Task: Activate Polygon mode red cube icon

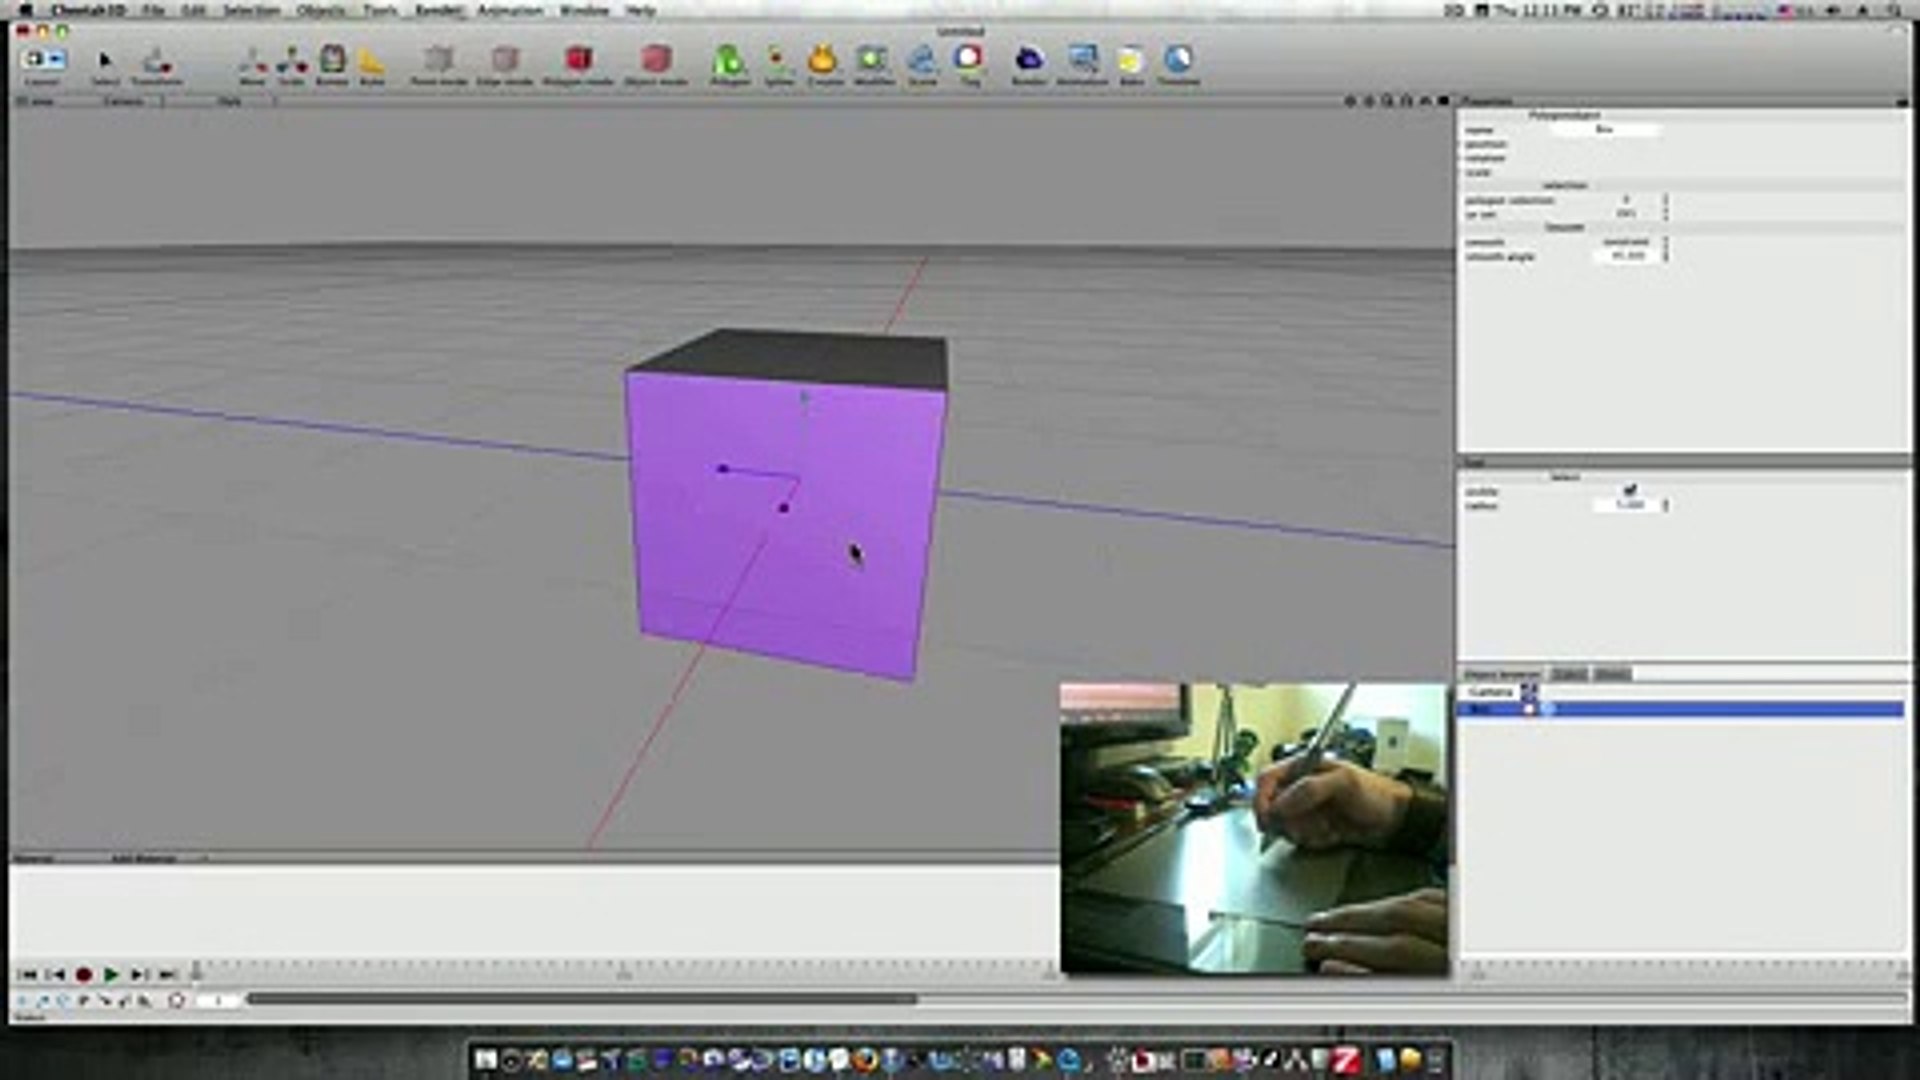Action: (x=578, y=60)
